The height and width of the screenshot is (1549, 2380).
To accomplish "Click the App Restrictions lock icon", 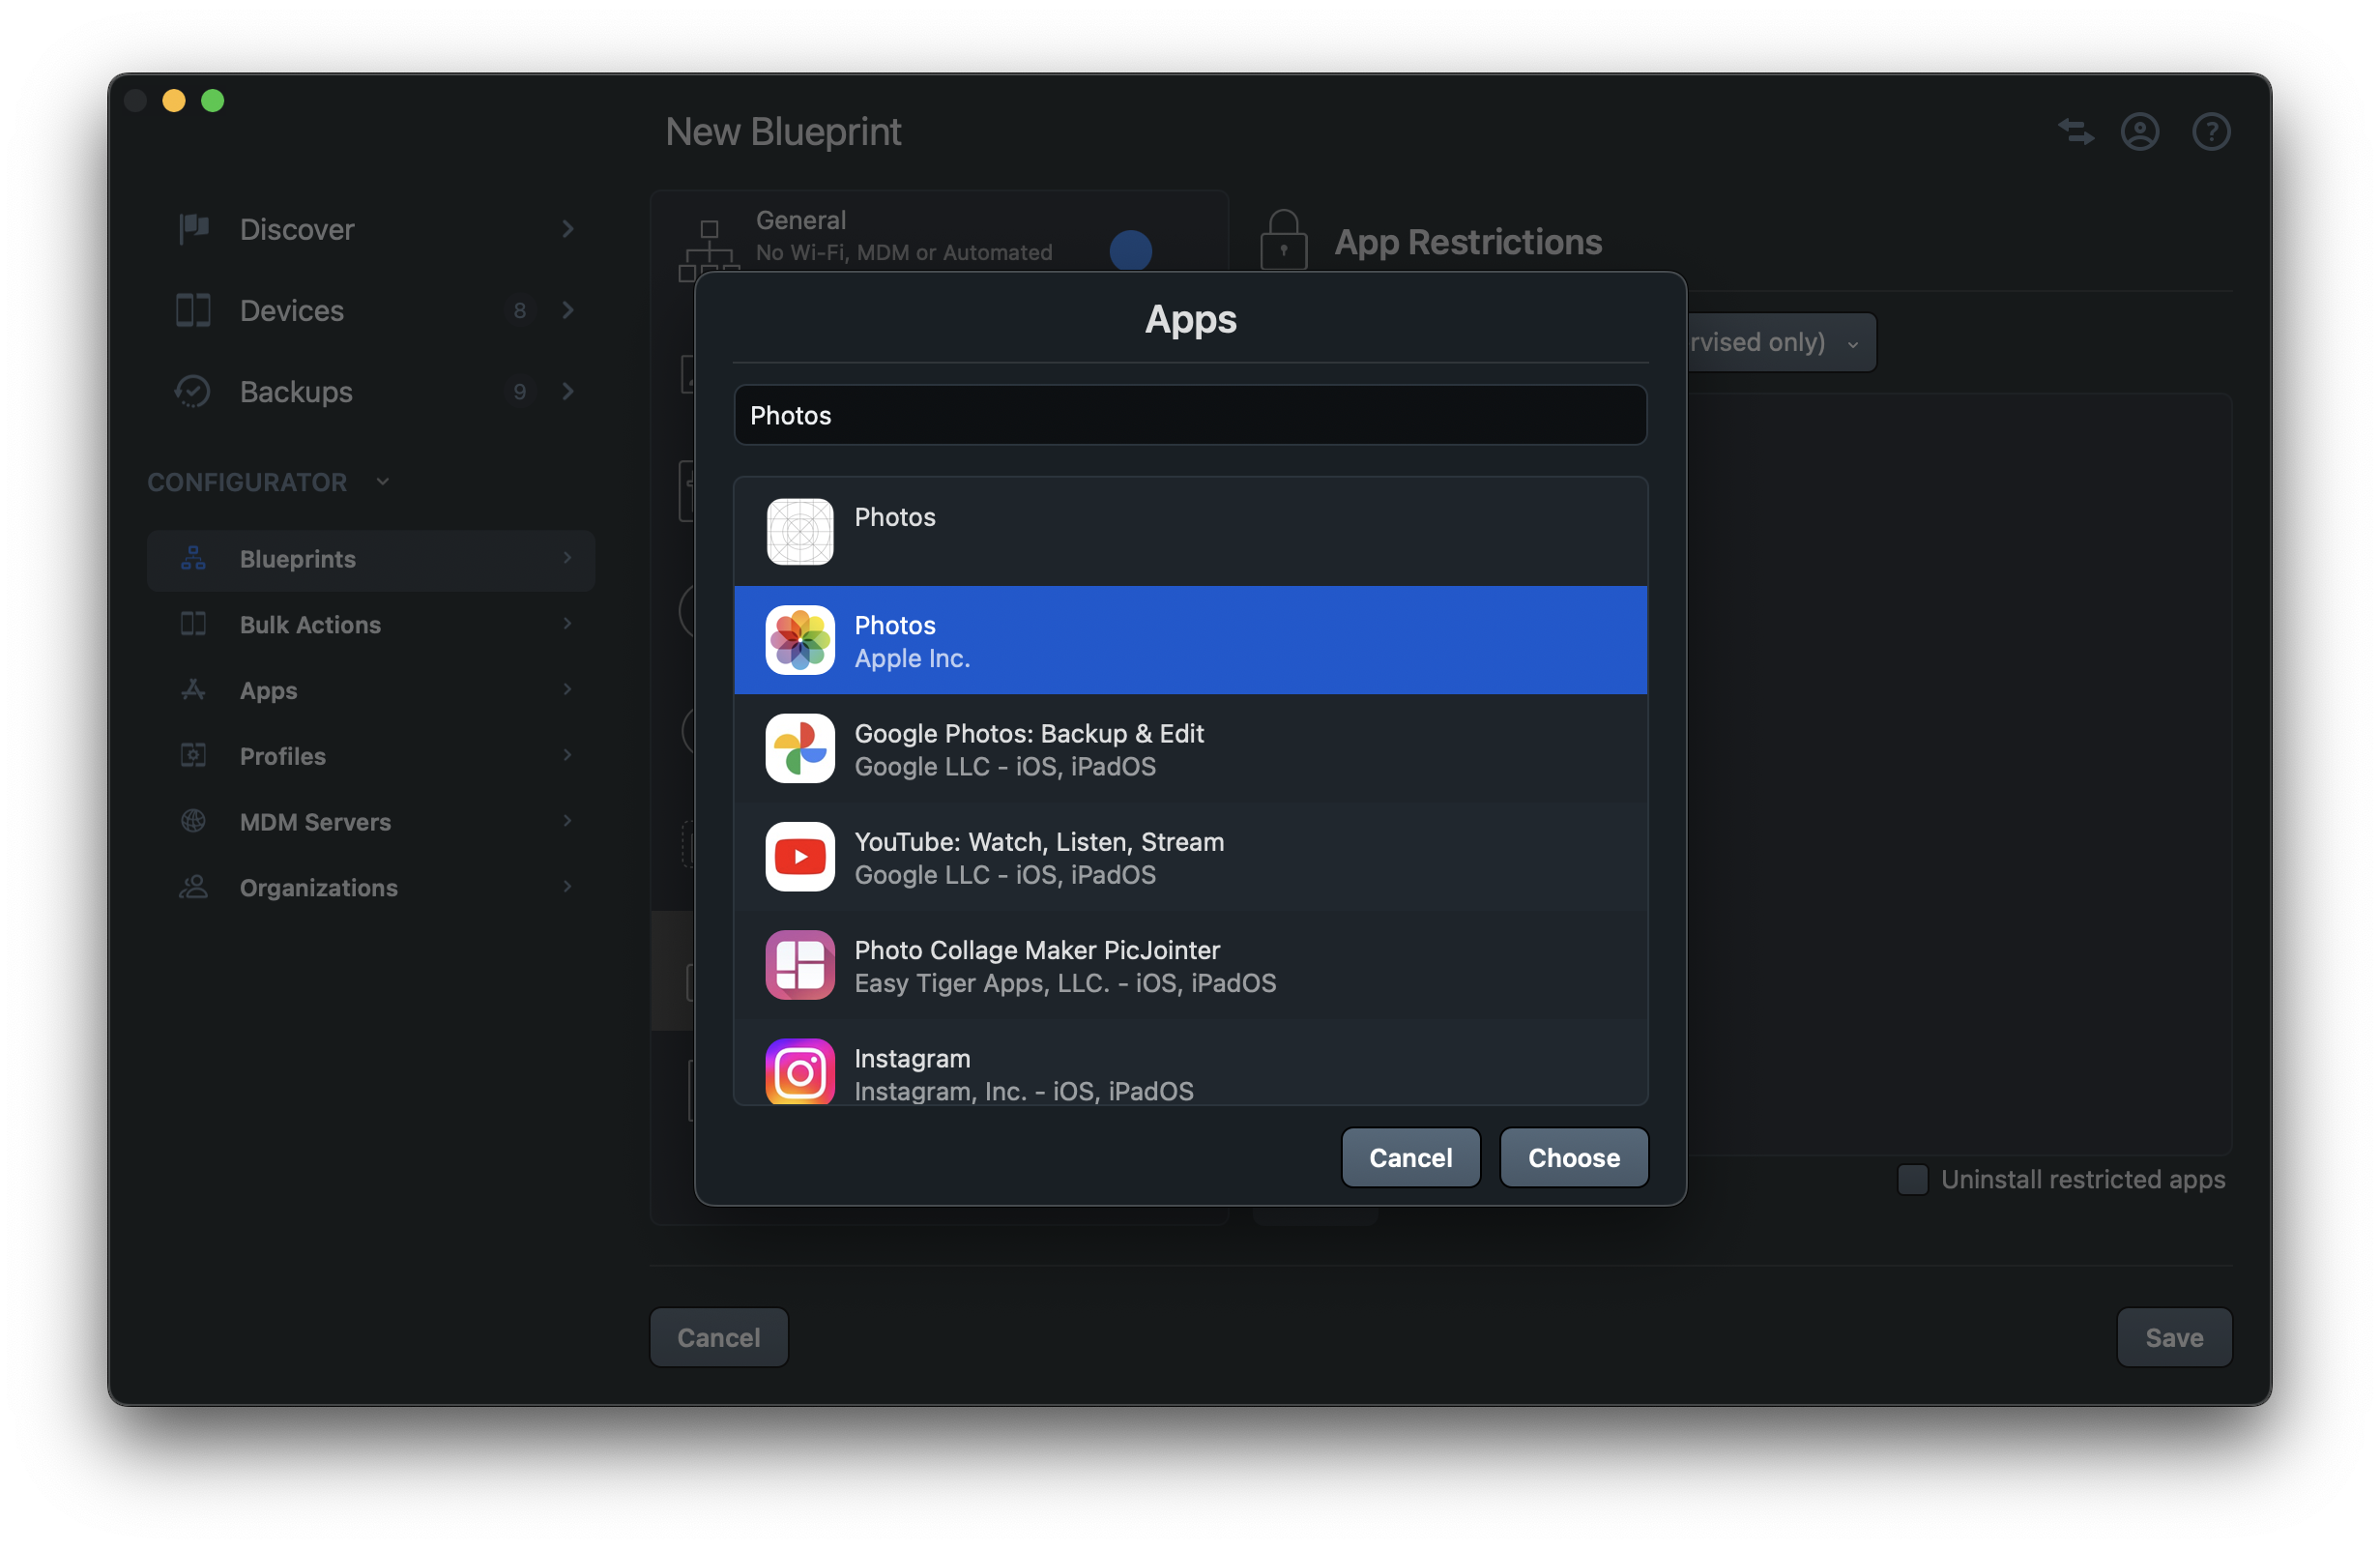I will pos(1283,239).
